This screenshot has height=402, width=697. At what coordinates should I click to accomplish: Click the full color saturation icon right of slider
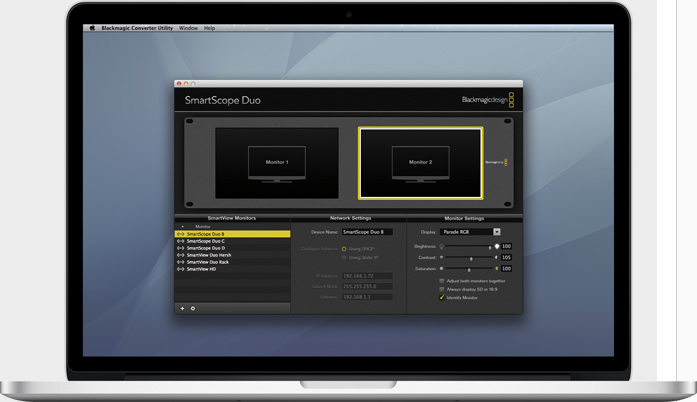(x=496, y=269)
